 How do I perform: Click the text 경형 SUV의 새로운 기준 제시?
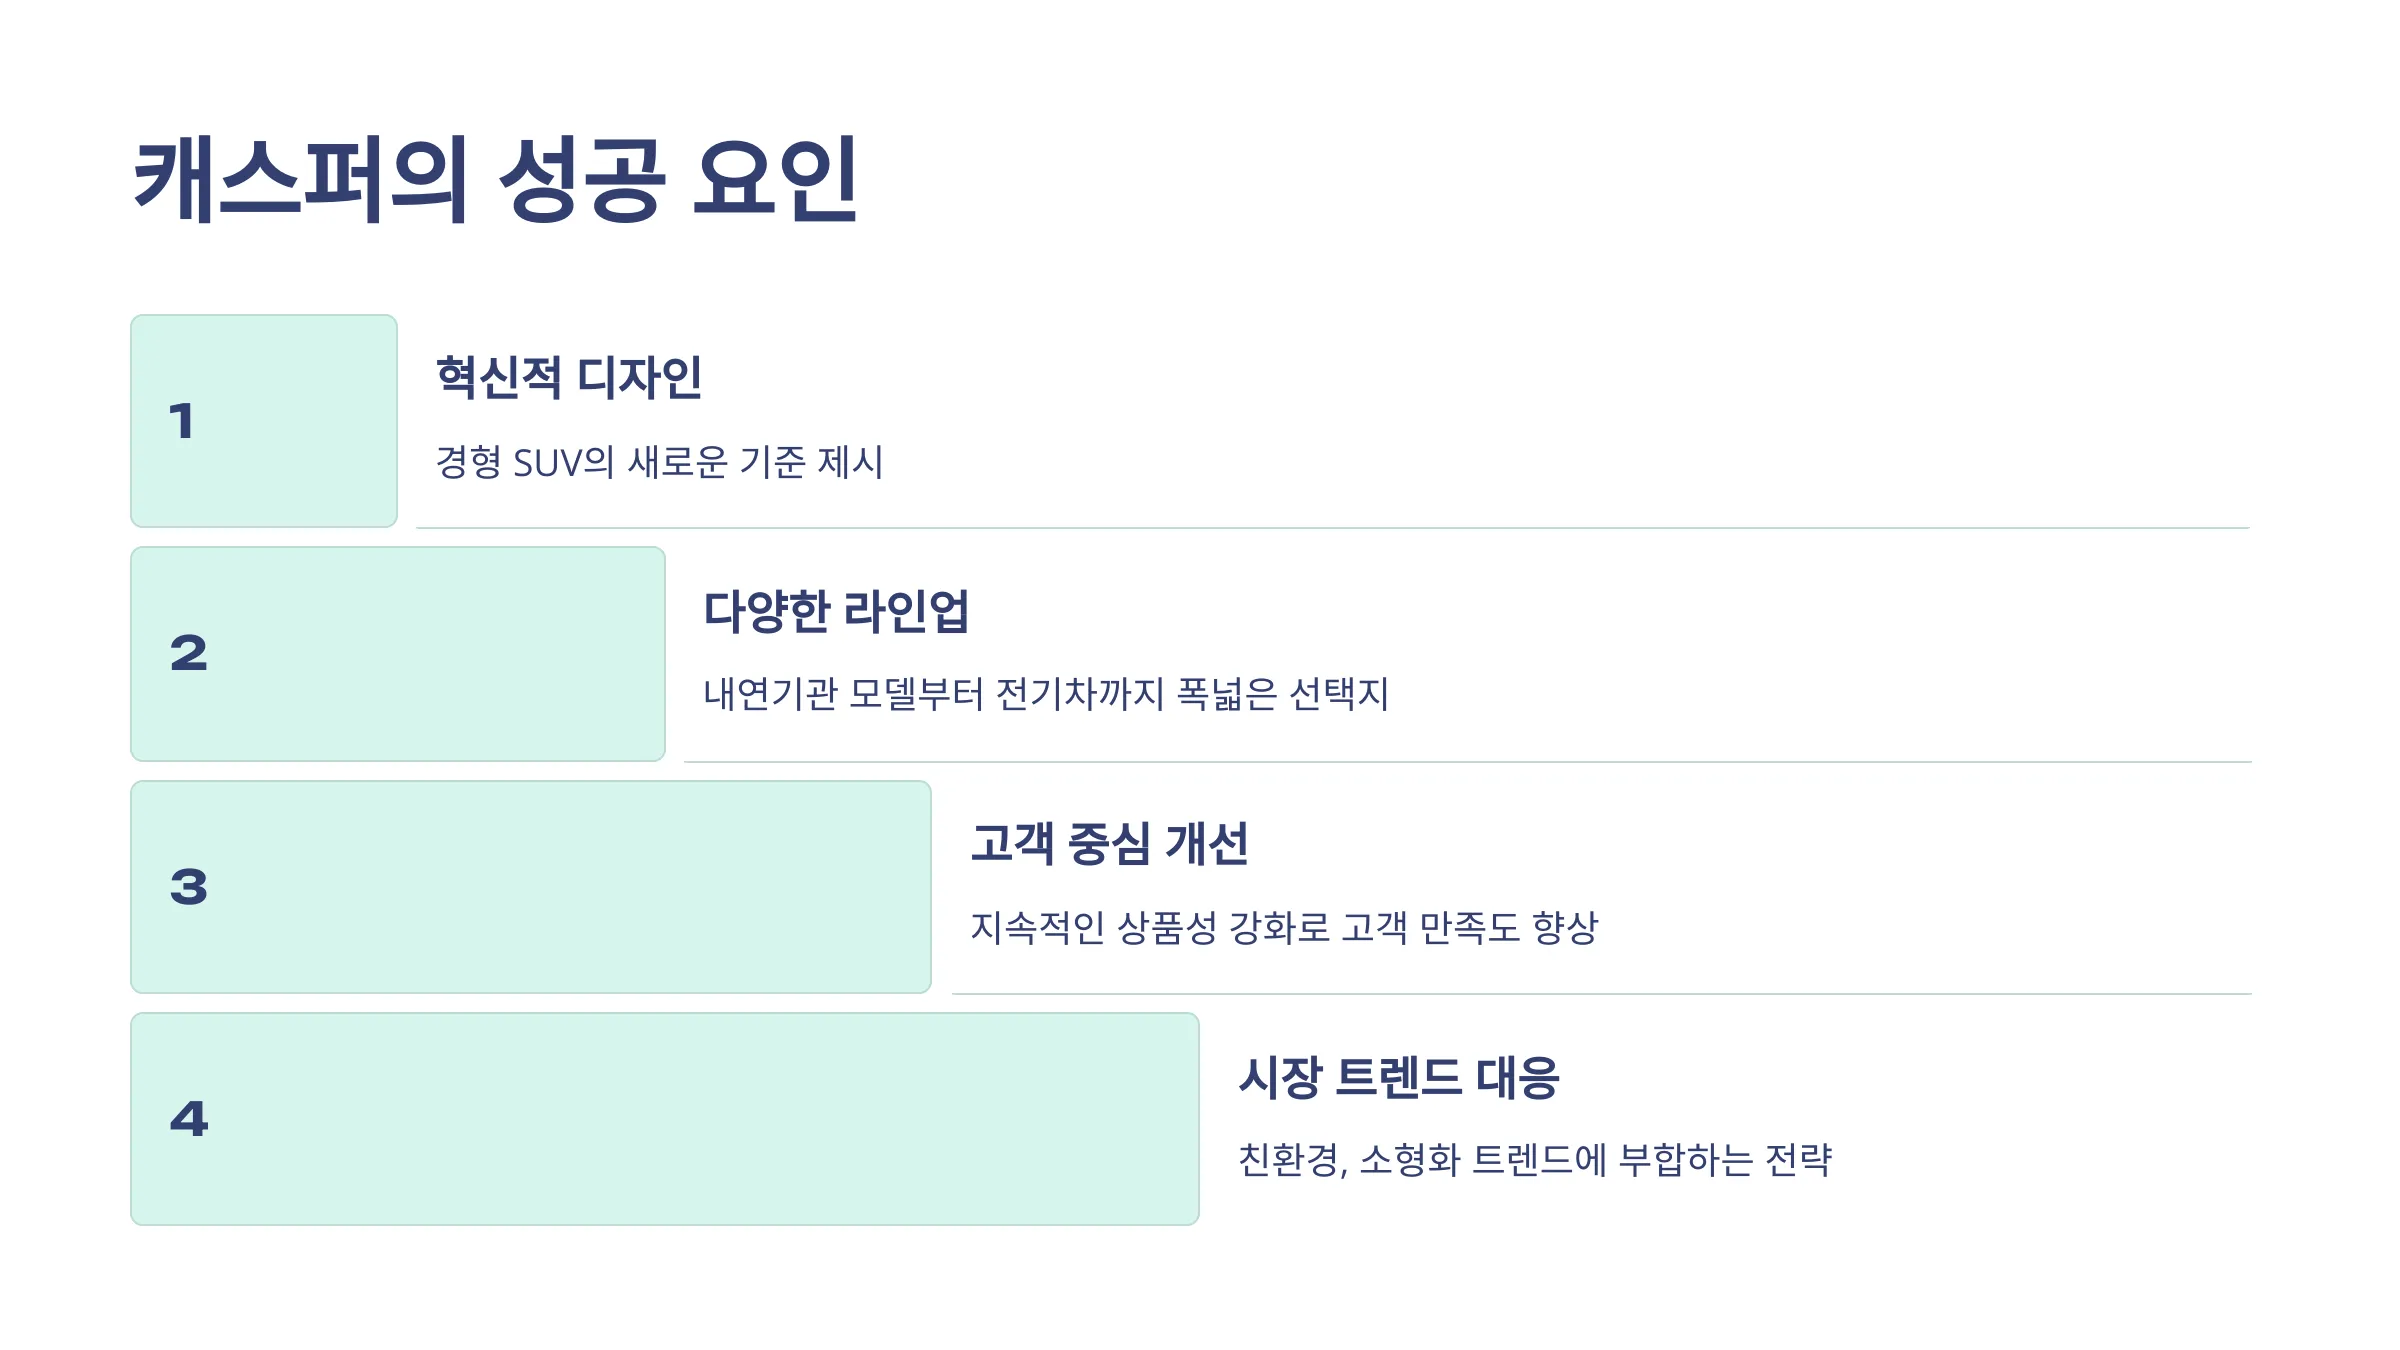click(x=660, y=462)
